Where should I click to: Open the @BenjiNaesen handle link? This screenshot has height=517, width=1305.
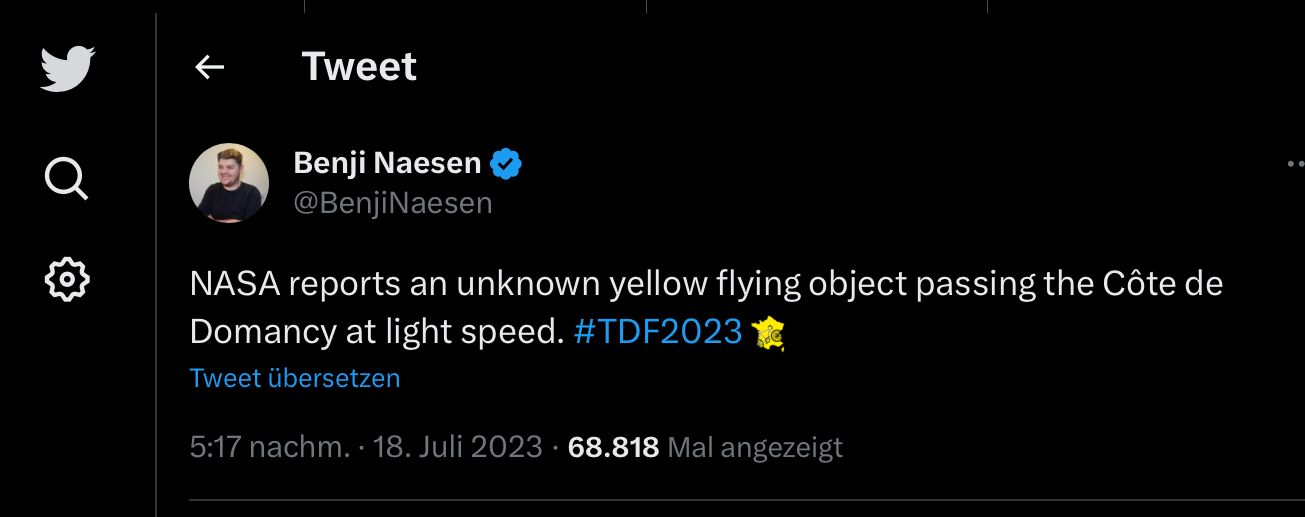(393, 203)
